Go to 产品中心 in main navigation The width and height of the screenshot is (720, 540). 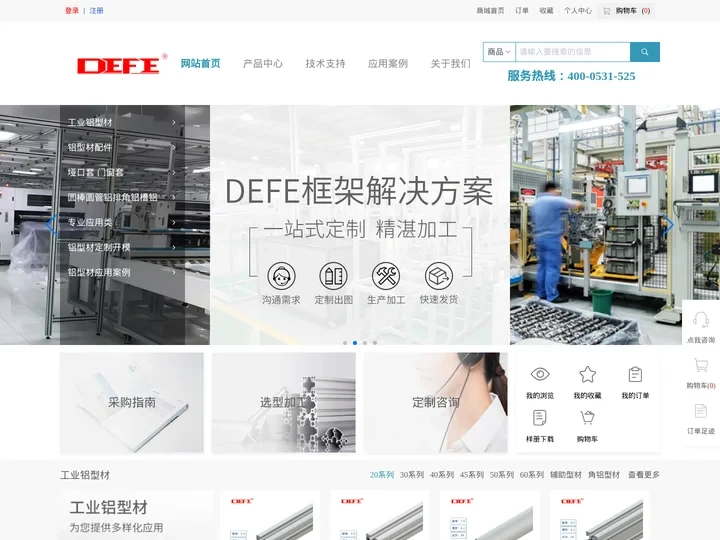point(263,64)
